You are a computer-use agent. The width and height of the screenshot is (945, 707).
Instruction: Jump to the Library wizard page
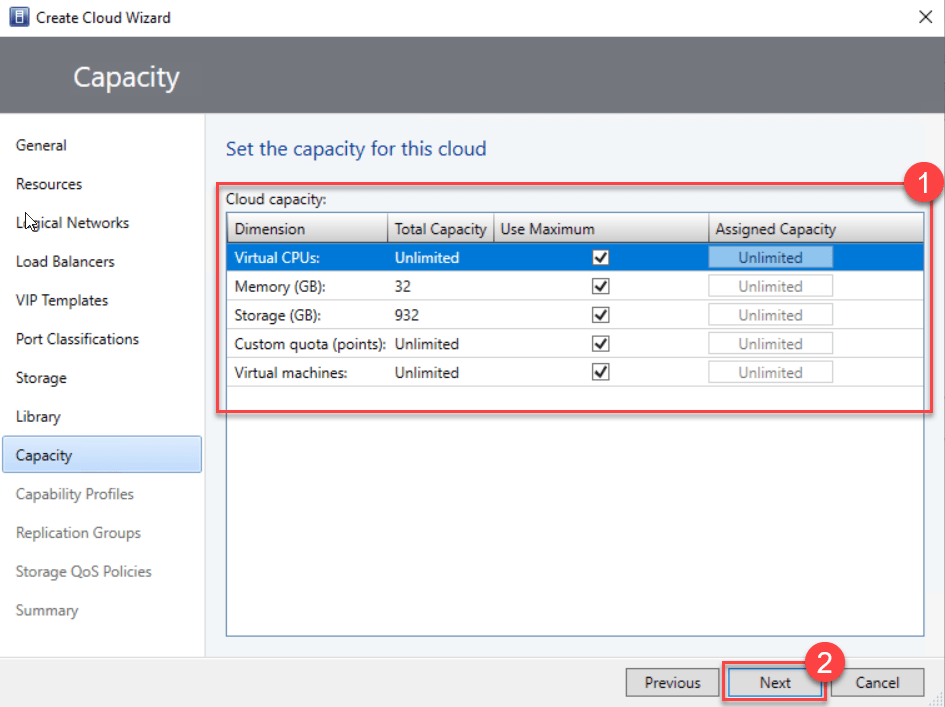click(x=38, y=417)
